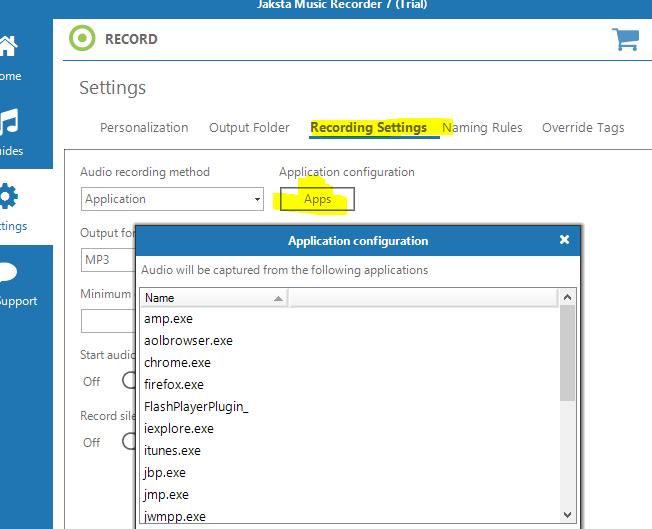The height and width of the screenshot is (529, 652).
Task: Open the Guides music note icon
Action: coord(9,121)
